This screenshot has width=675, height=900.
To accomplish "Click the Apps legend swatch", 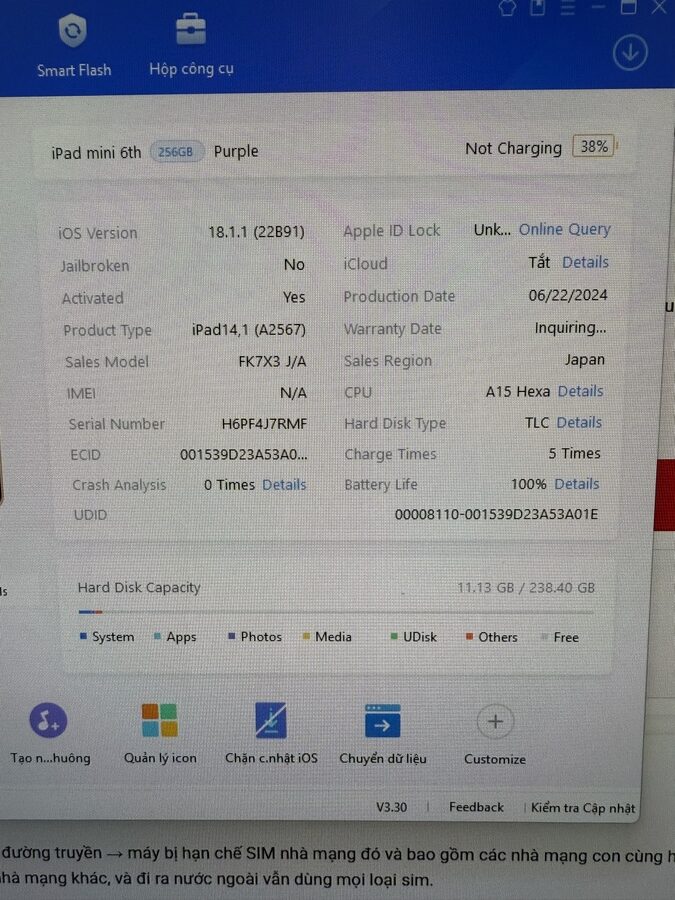I will [x=157, y=636].
